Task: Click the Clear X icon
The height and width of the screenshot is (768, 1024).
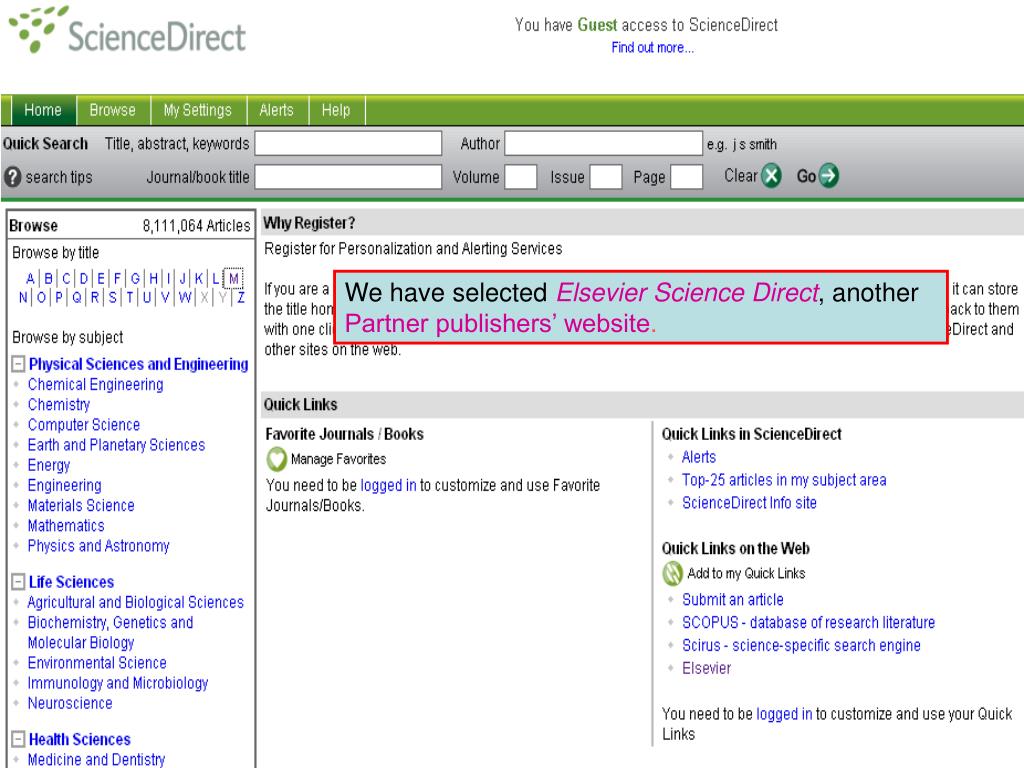Action: point(771,176)
